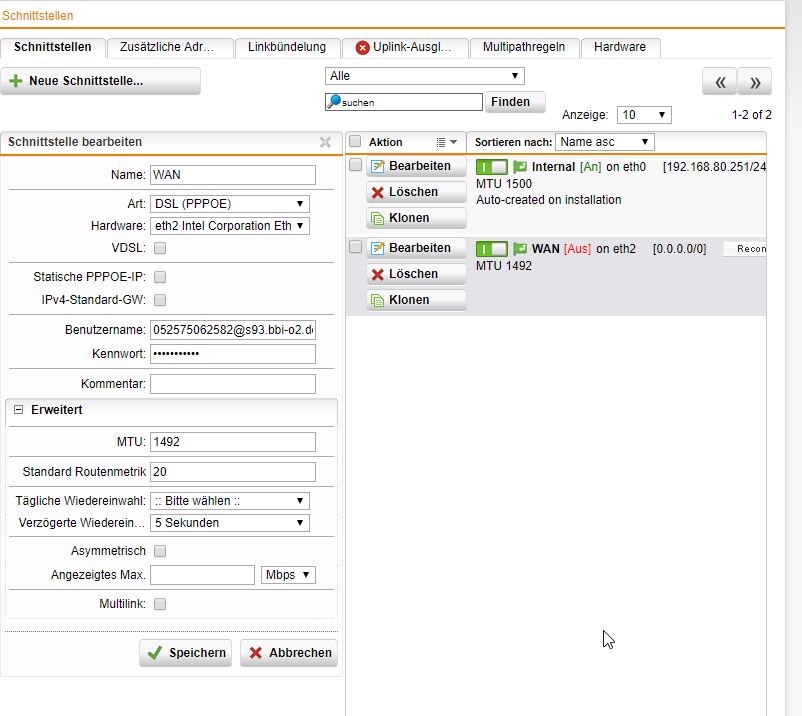Viewport: 802px width, 716px height.
Task: Open the Art dropdown showing DSL (PPPOE)
Action: click(x=230, y=204)
